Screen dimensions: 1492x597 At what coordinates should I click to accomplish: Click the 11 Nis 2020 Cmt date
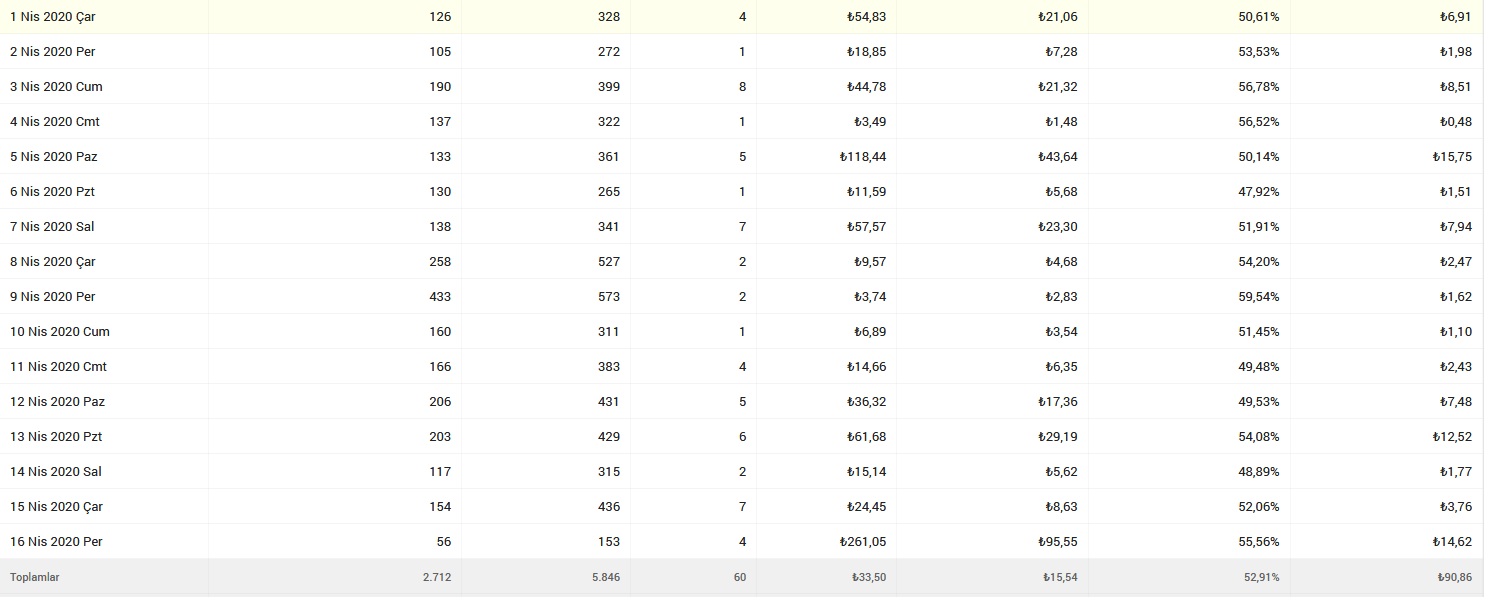(58, 367)
